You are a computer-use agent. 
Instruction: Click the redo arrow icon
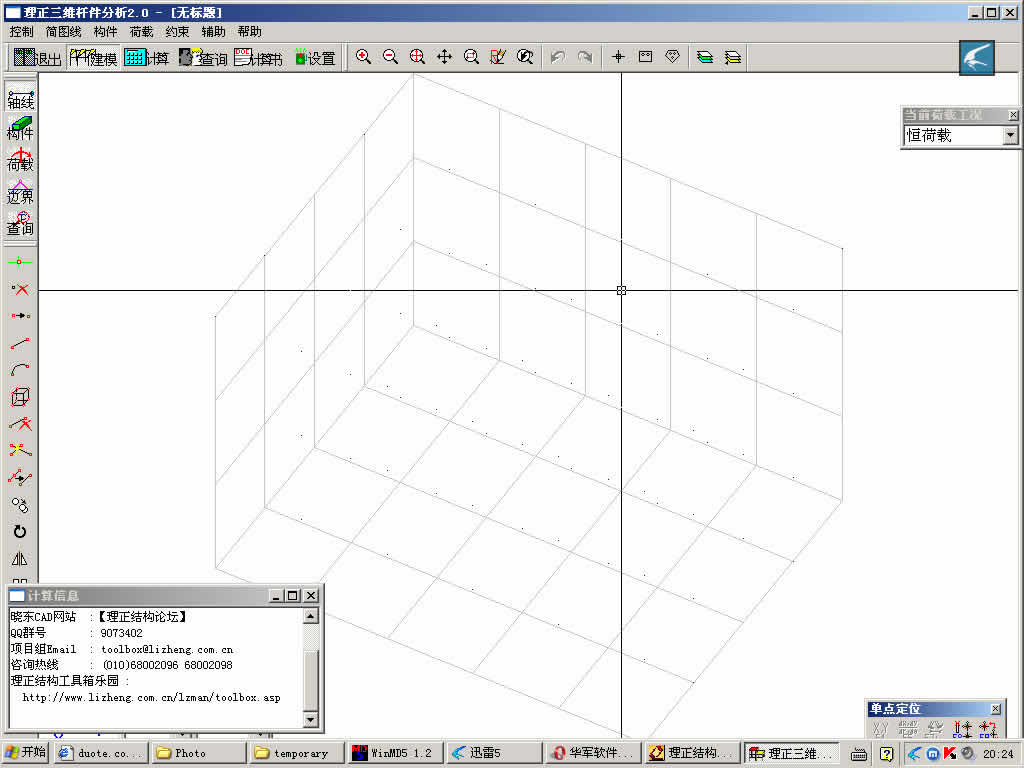tap(584, 57)
